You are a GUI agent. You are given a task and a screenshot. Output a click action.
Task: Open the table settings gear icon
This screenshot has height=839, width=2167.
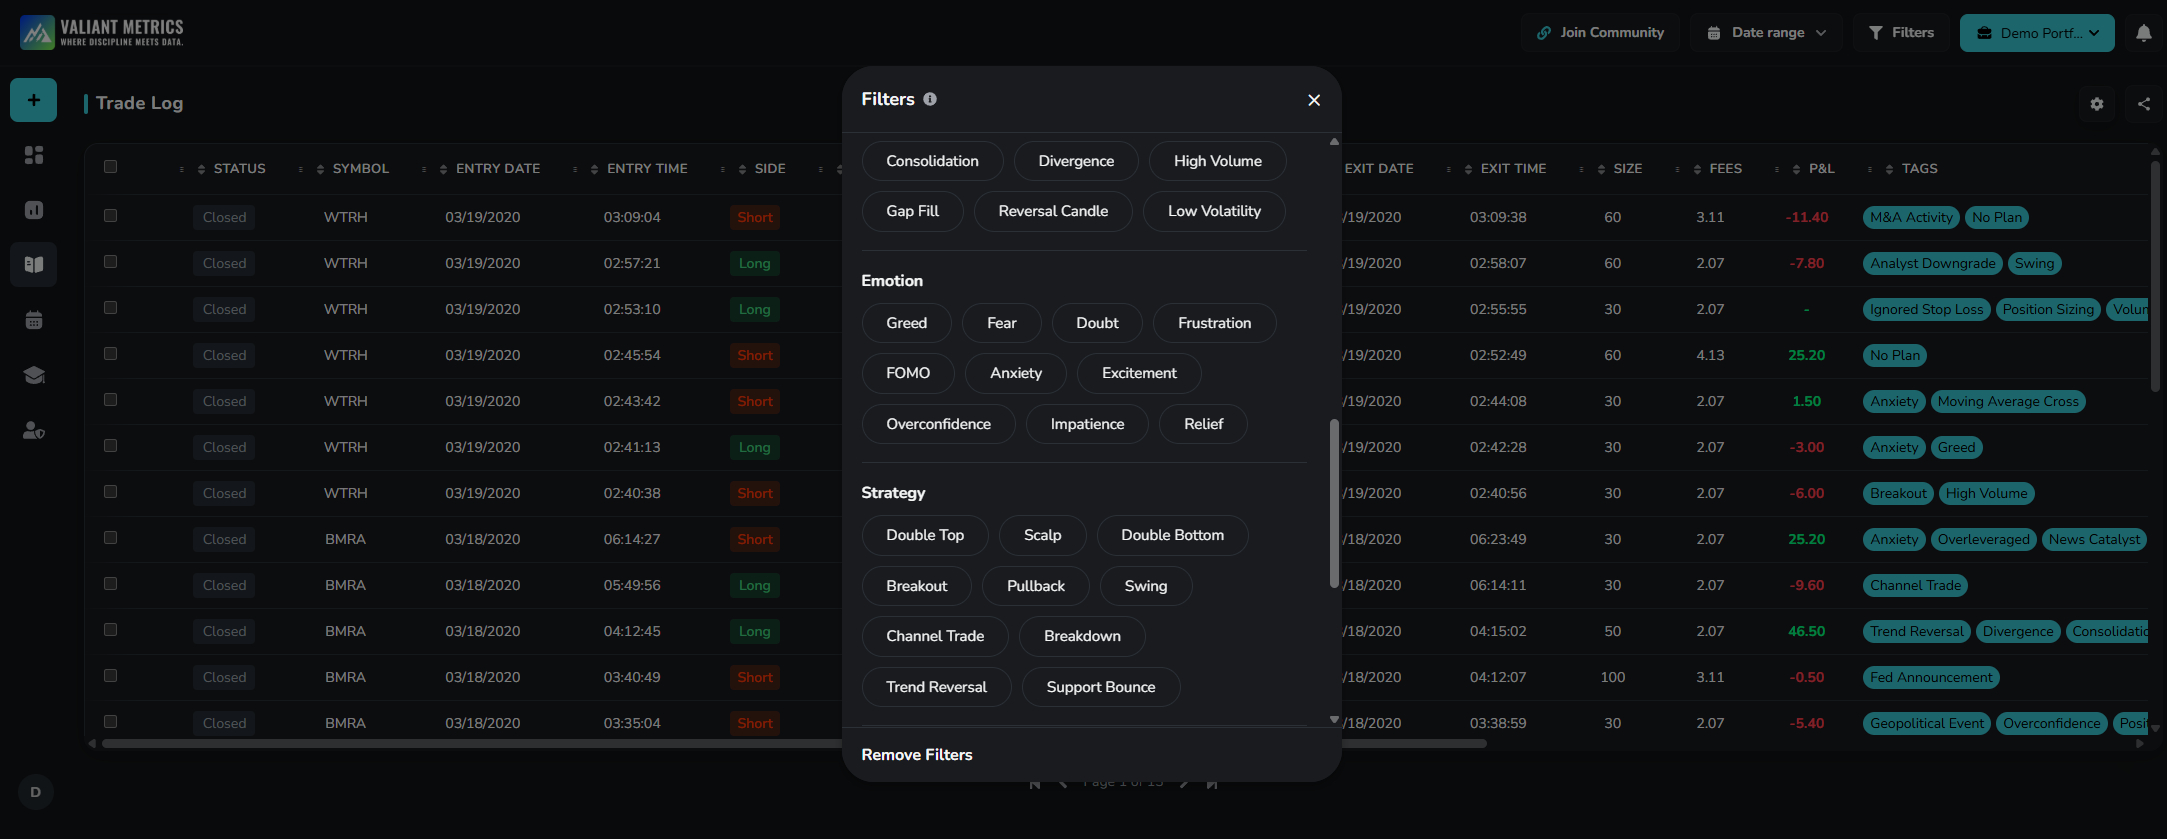point(2097,104)
